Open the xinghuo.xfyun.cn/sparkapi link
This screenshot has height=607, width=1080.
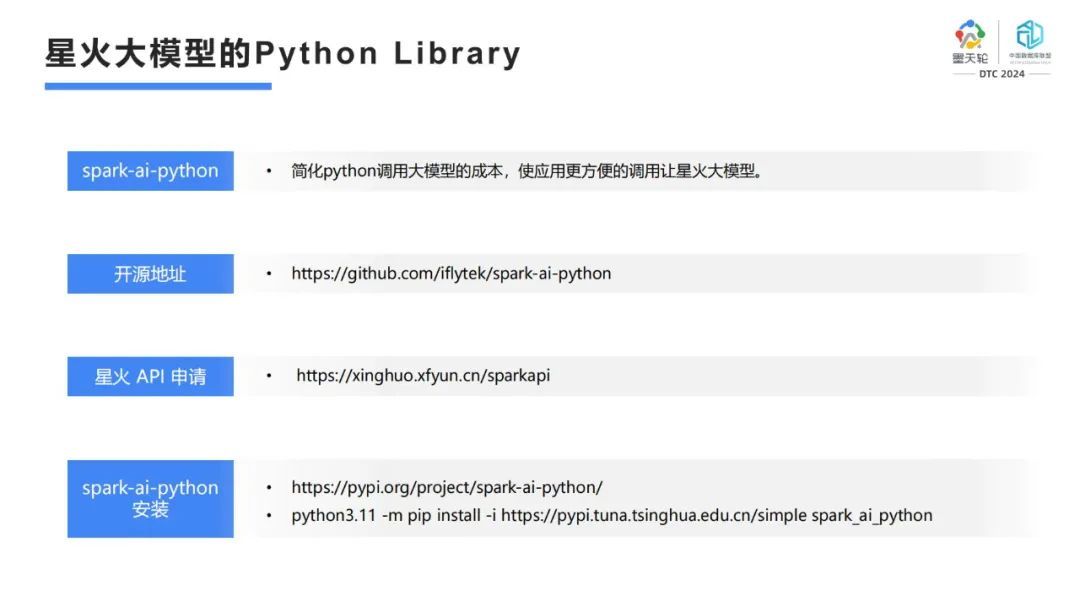coord(423,375)
